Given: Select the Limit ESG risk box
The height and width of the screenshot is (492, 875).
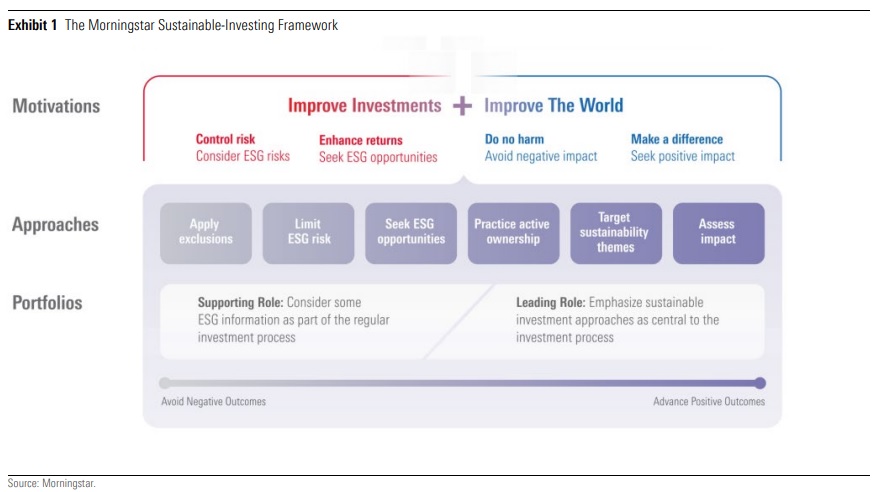Looking at the screenshot, I should click(x=308, y=232).
